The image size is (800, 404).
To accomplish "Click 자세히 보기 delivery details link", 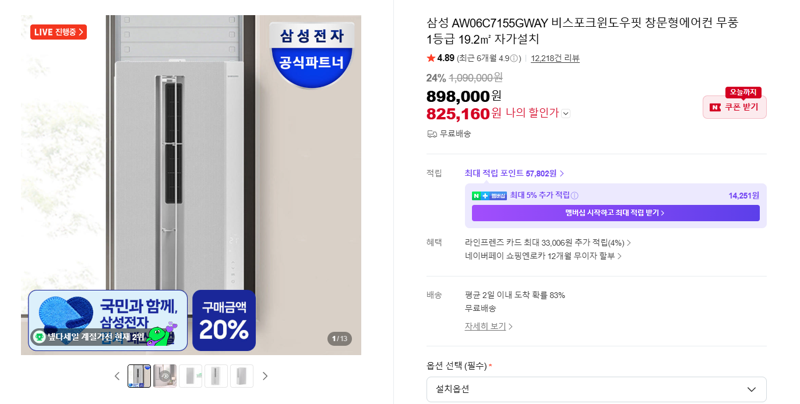I will click(488, 326).
